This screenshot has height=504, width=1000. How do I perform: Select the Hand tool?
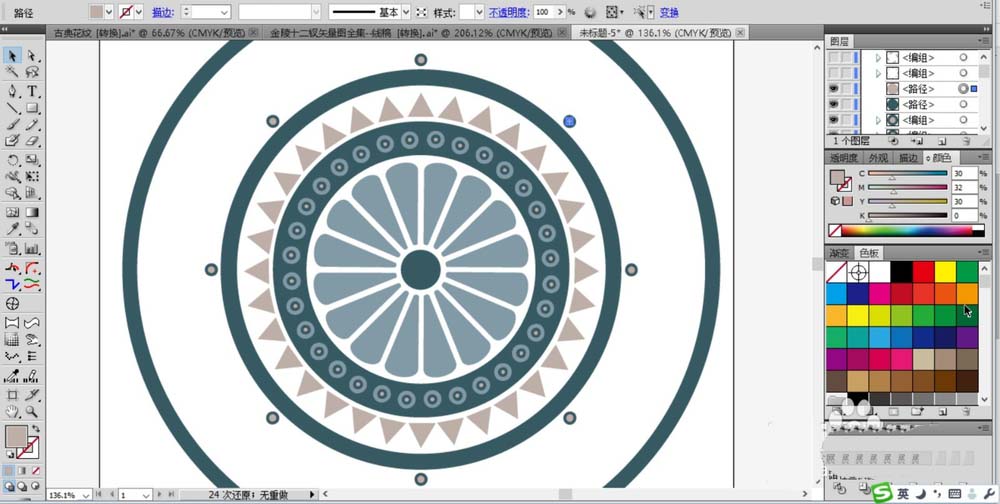[x=12, y=411]
